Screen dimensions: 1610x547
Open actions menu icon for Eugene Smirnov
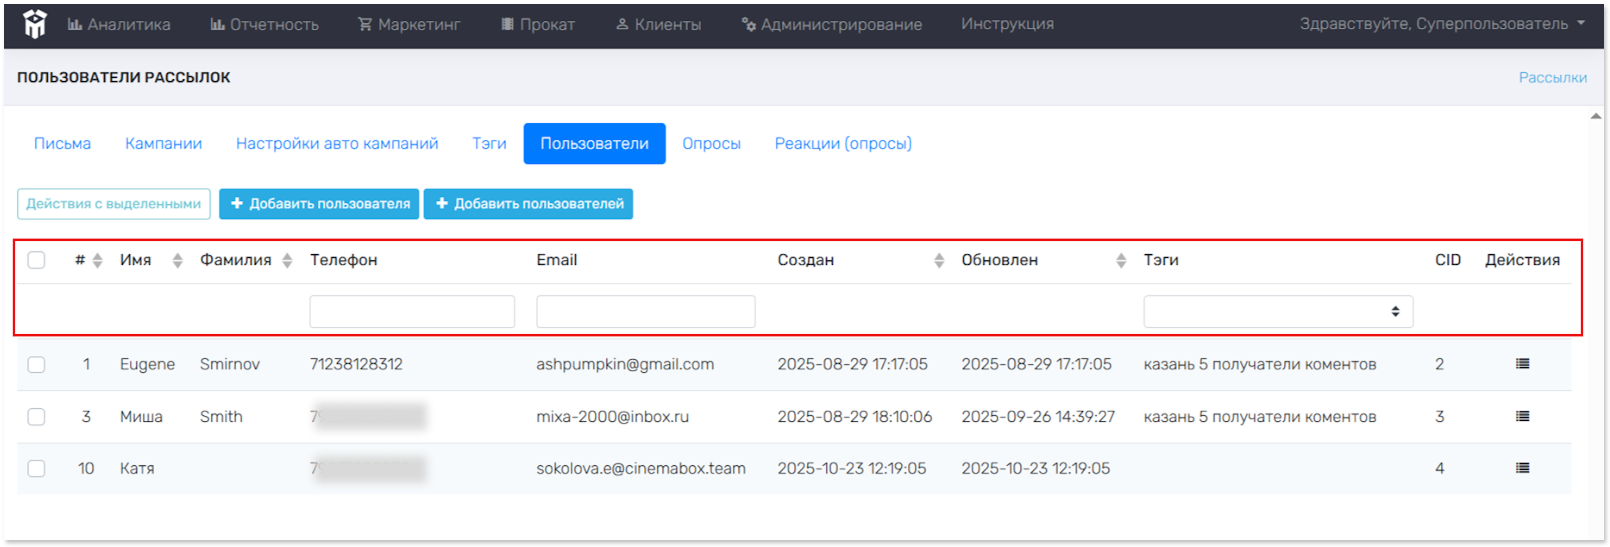tap(1522, 364)
